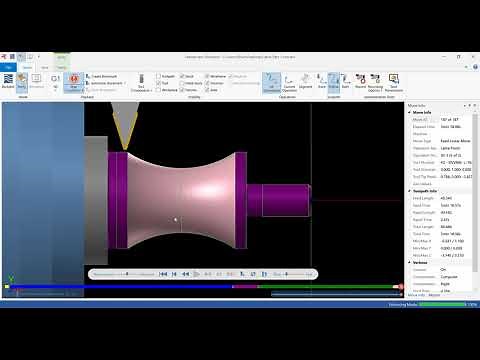This screenshot has height=360, width=480.
Task: Click the blue section of progress bar
Action: [121, 287]
